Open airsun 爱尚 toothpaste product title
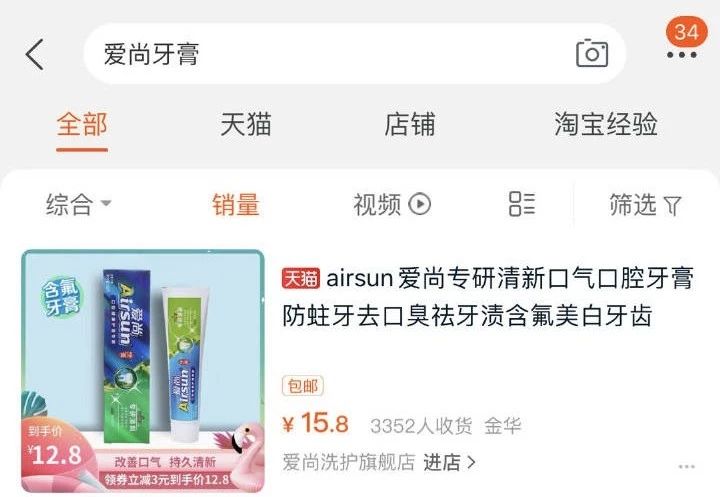 (488, 298)
